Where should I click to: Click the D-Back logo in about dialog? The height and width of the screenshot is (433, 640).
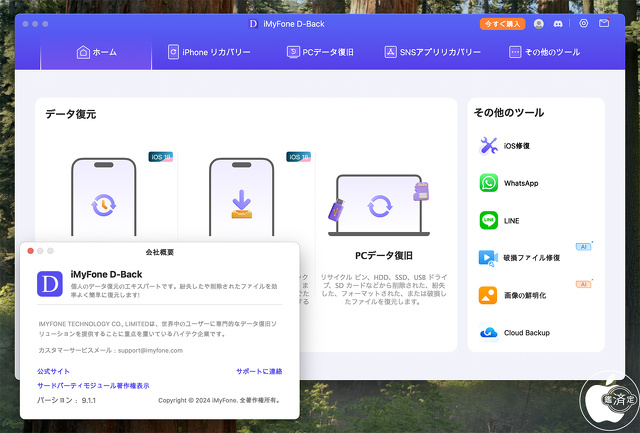click(50, 284)
